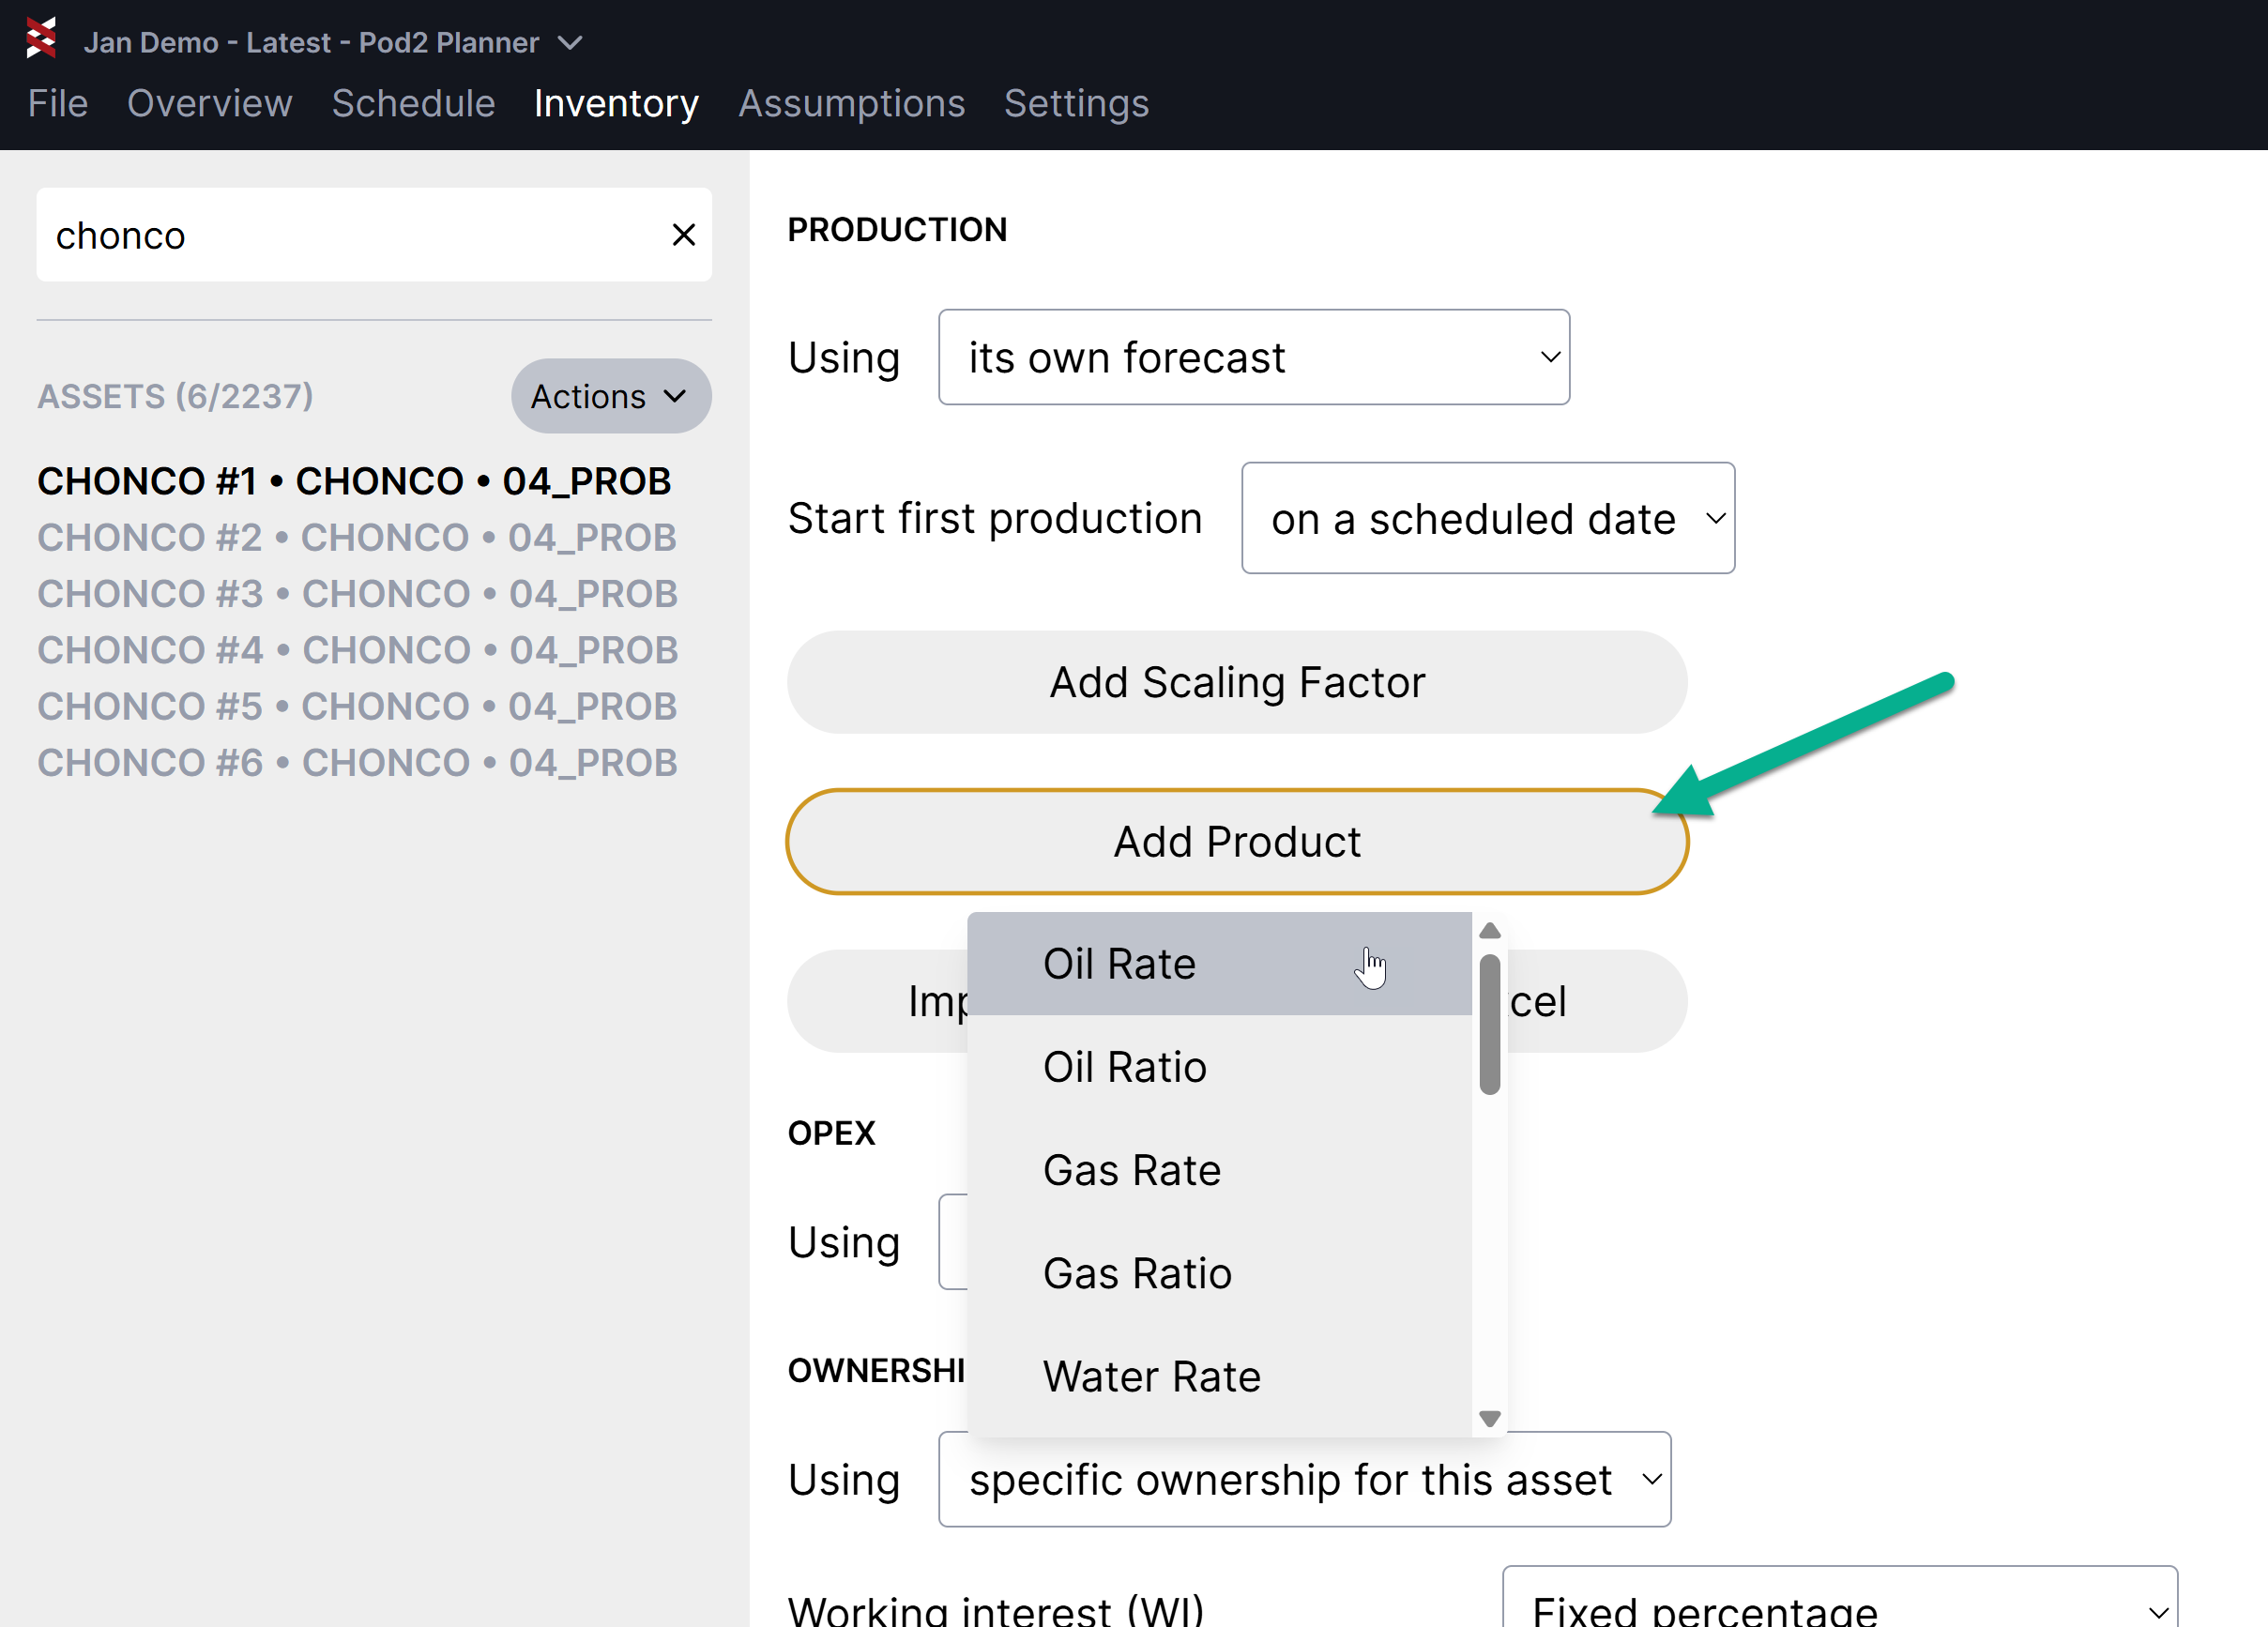Click the app logo icon
The image size is (2268, 1627).
41,38
